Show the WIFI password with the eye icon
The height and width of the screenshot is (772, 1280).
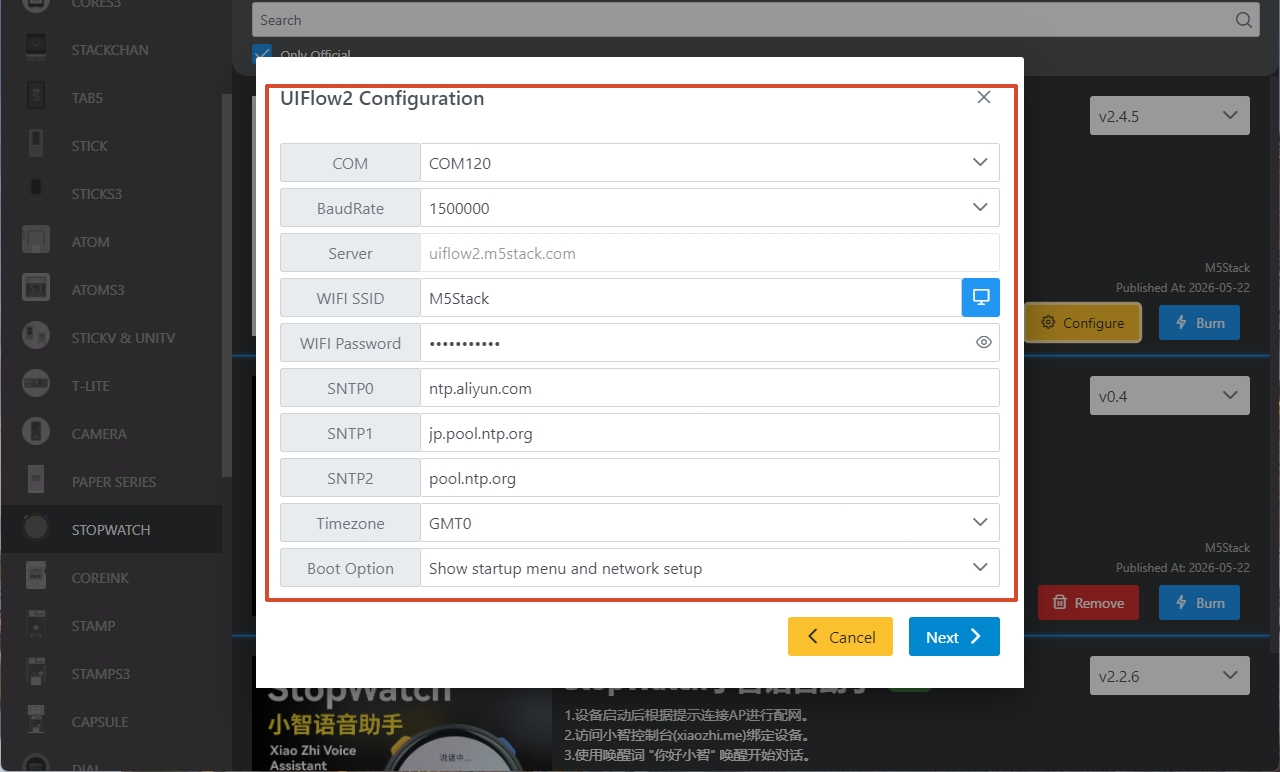tap(984, 343)
